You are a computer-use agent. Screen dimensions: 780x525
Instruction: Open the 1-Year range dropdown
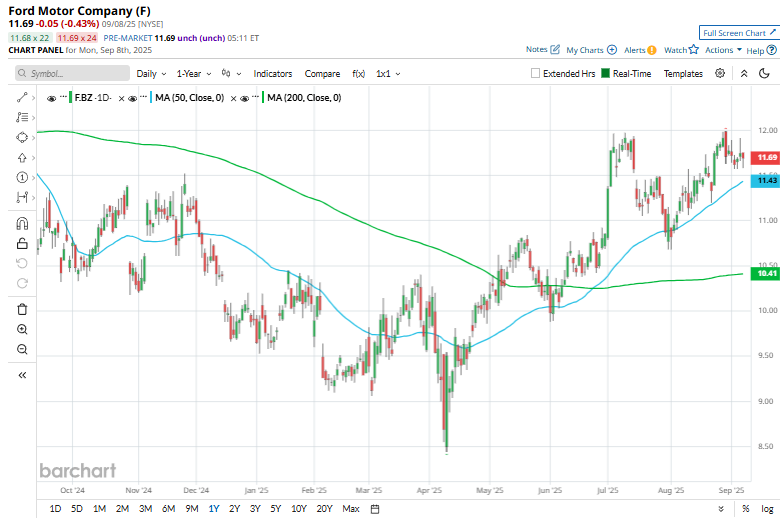[194, 74]
